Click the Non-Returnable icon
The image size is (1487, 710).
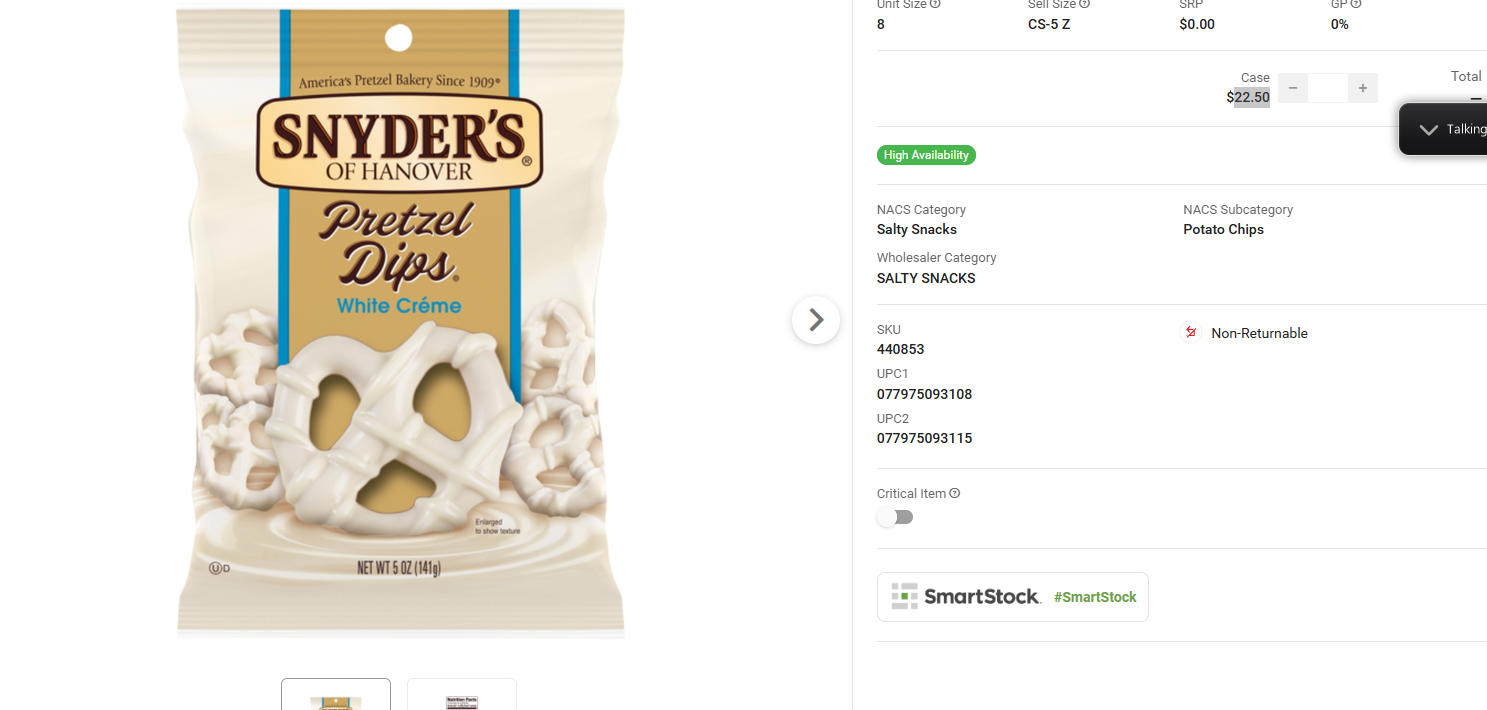[1191, 332]
